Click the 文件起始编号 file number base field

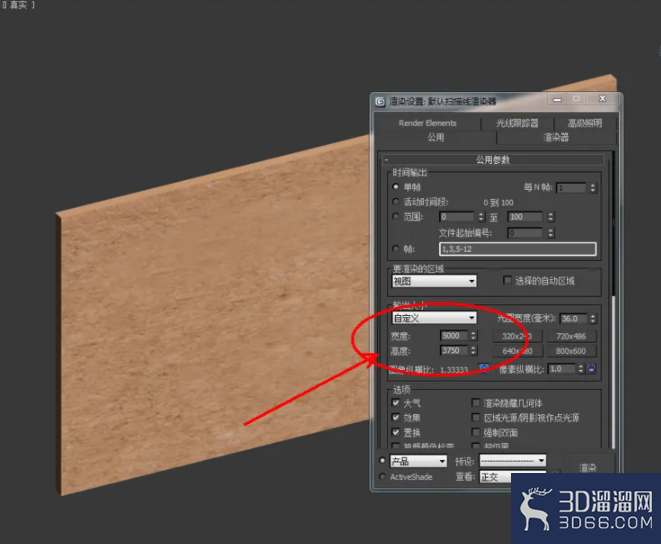point(525,233)
